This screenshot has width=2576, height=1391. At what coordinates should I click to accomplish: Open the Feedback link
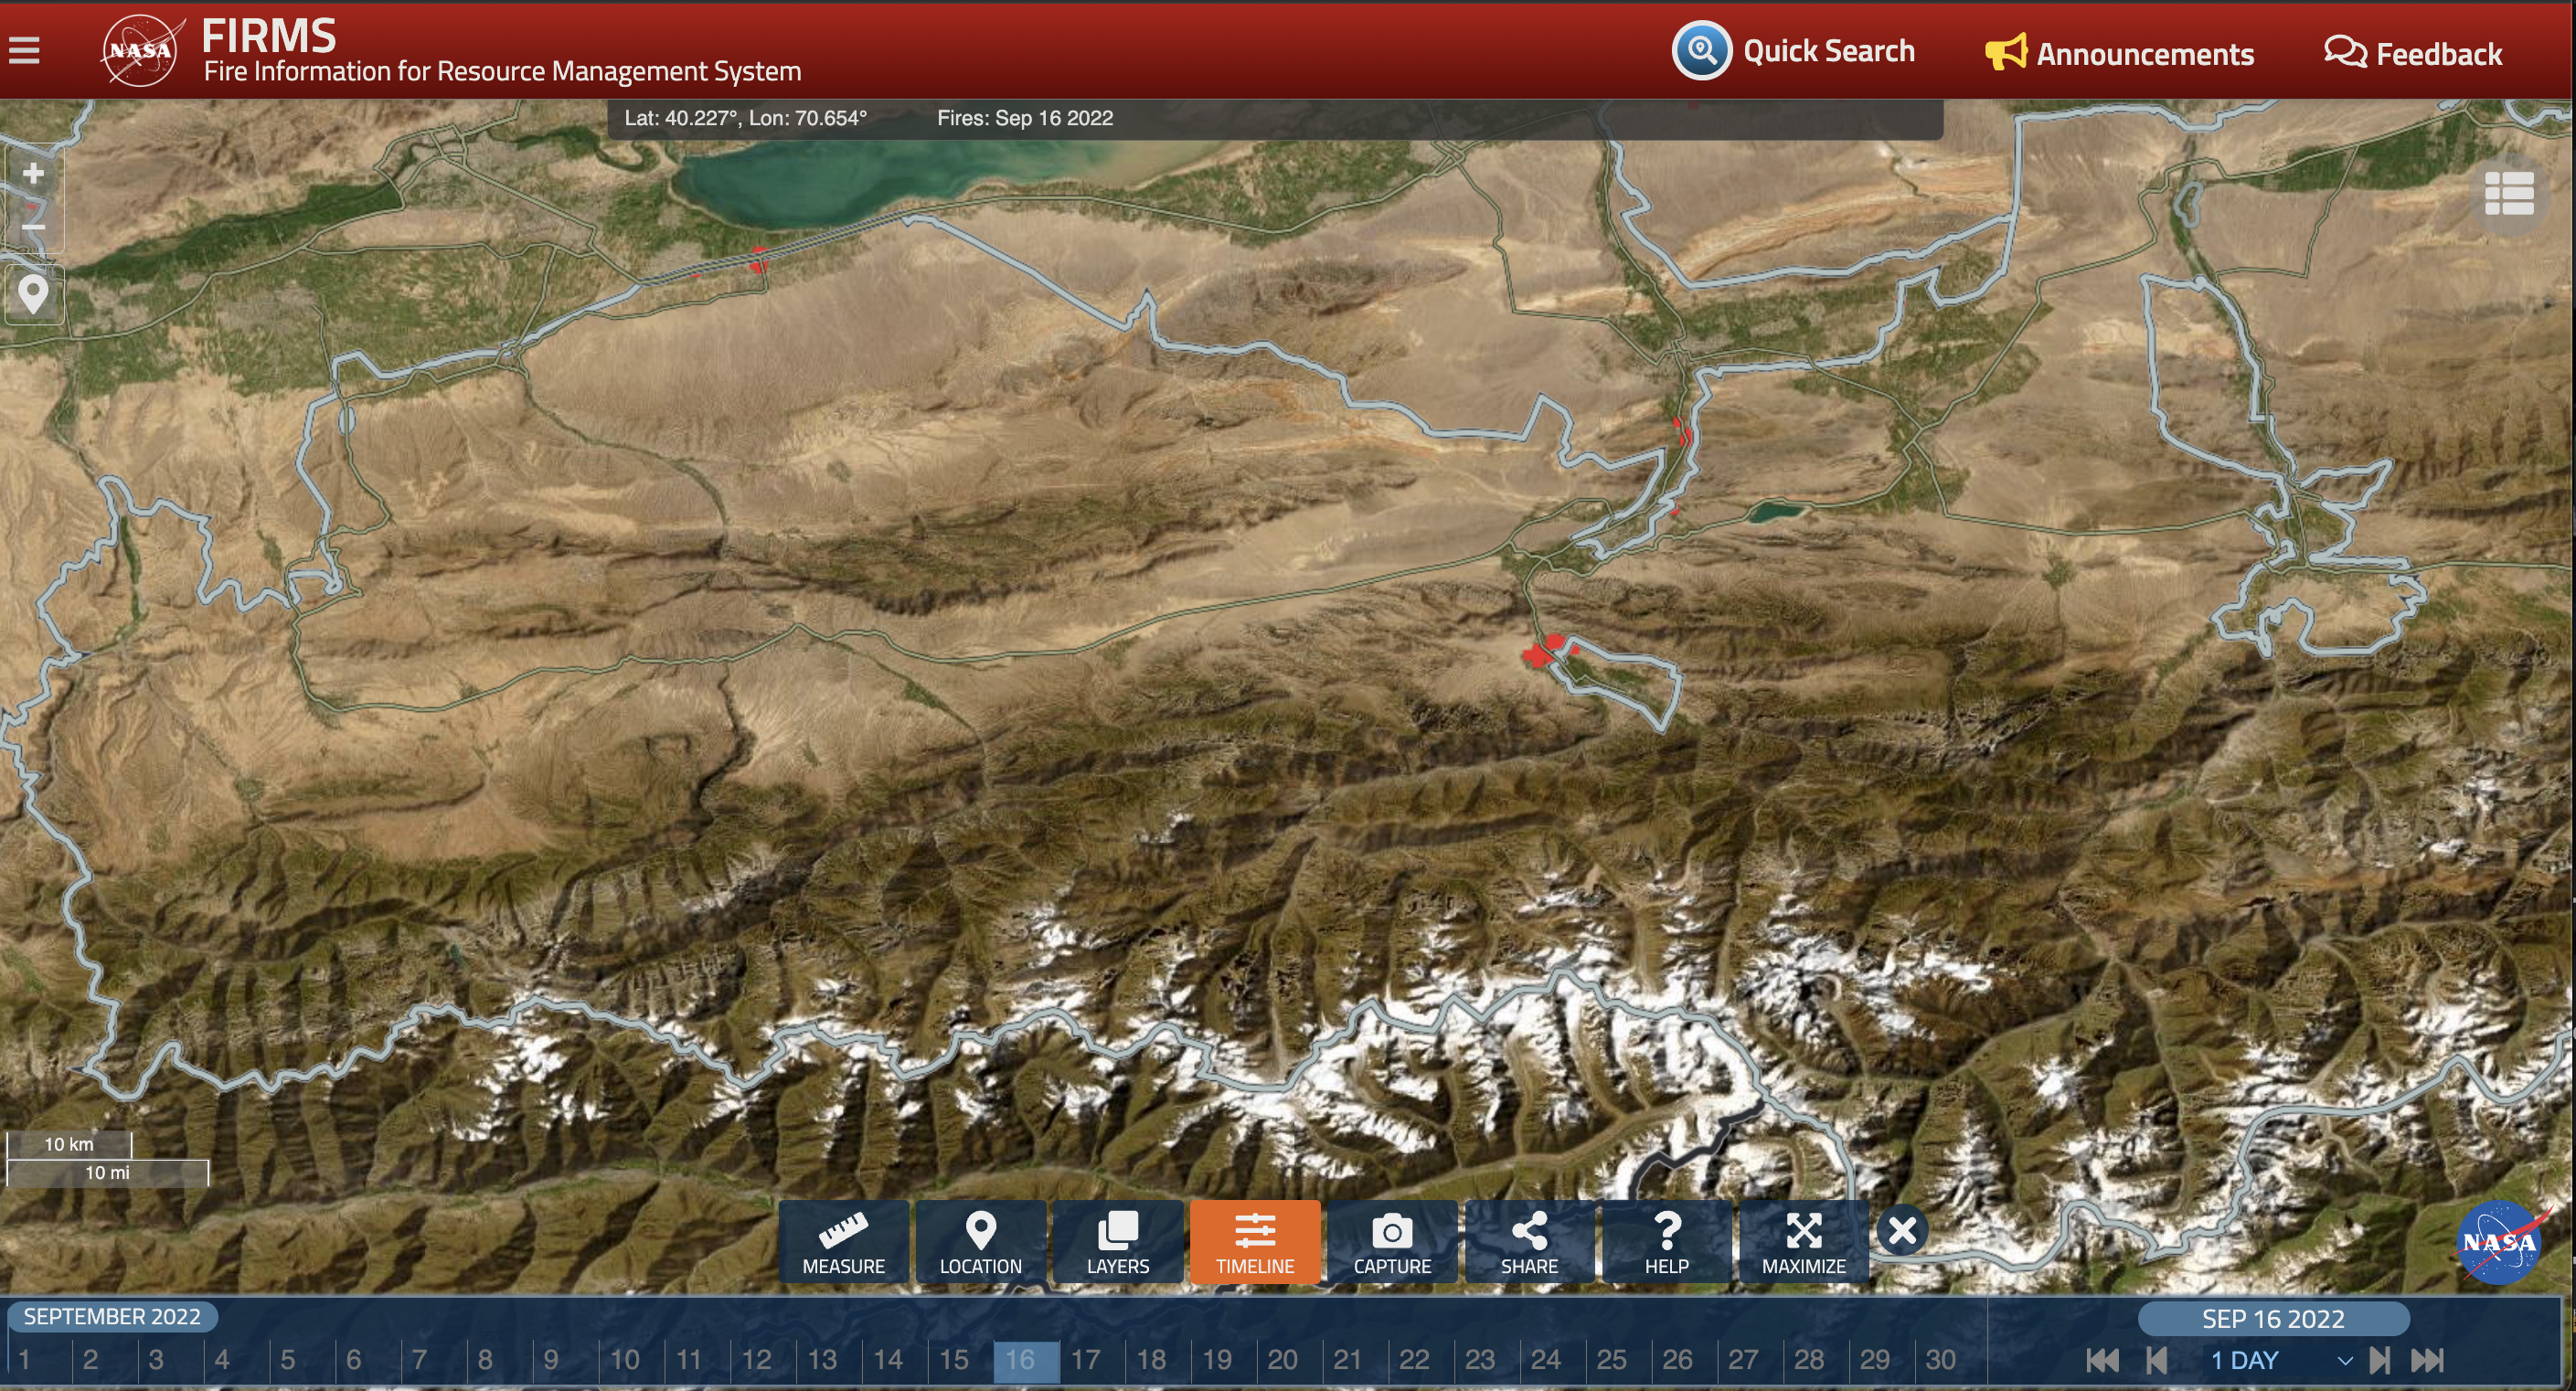(2413, 53)
